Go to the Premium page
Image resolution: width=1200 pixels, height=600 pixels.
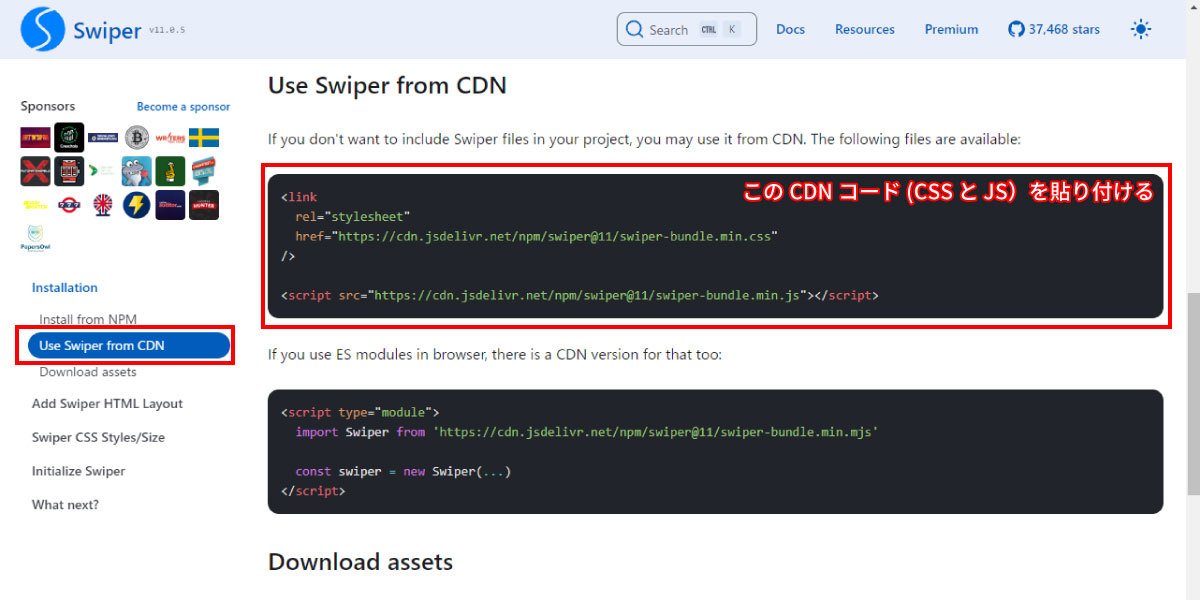951,29
